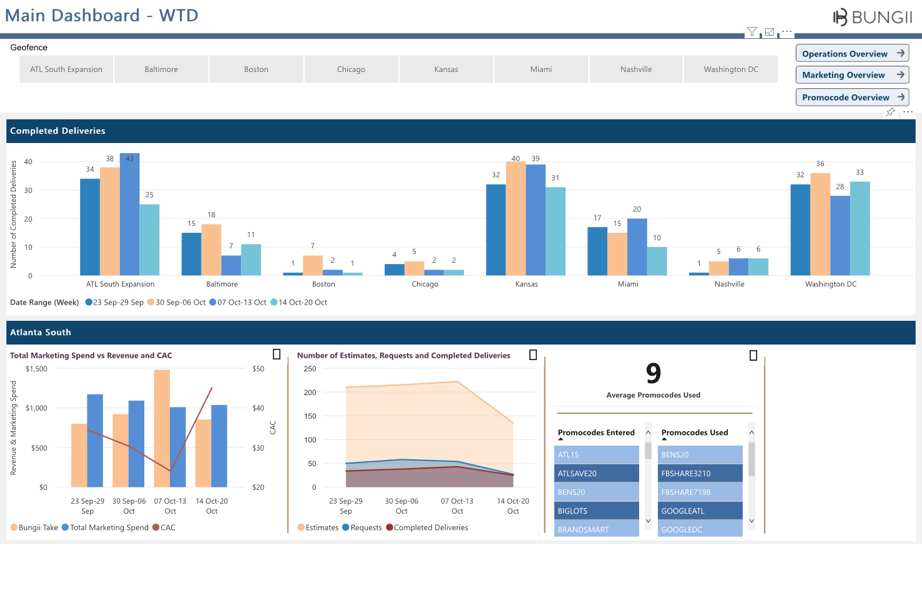This screenshot has width=922, height=592.
Task: Pin the Completed Deliveries visual
Action: pyautogui.click(x=890, y=112)
